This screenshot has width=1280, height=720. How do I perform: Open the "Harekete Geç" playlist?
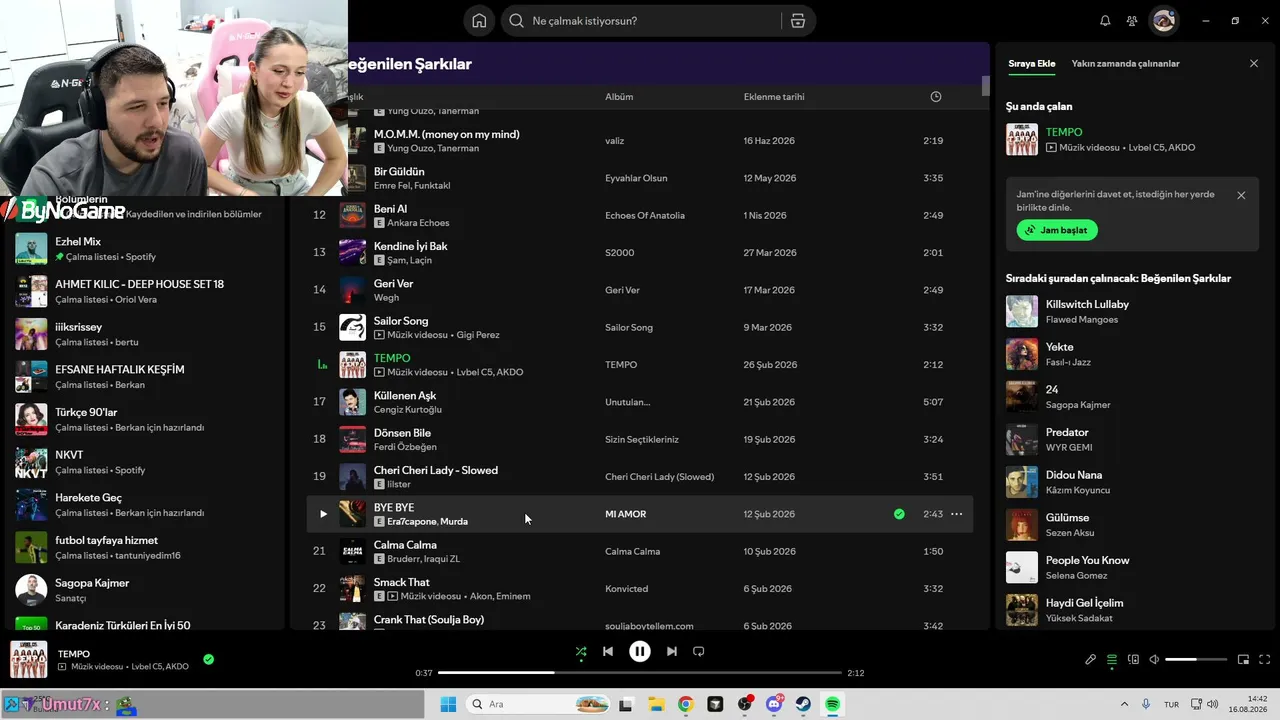[146, 505]
